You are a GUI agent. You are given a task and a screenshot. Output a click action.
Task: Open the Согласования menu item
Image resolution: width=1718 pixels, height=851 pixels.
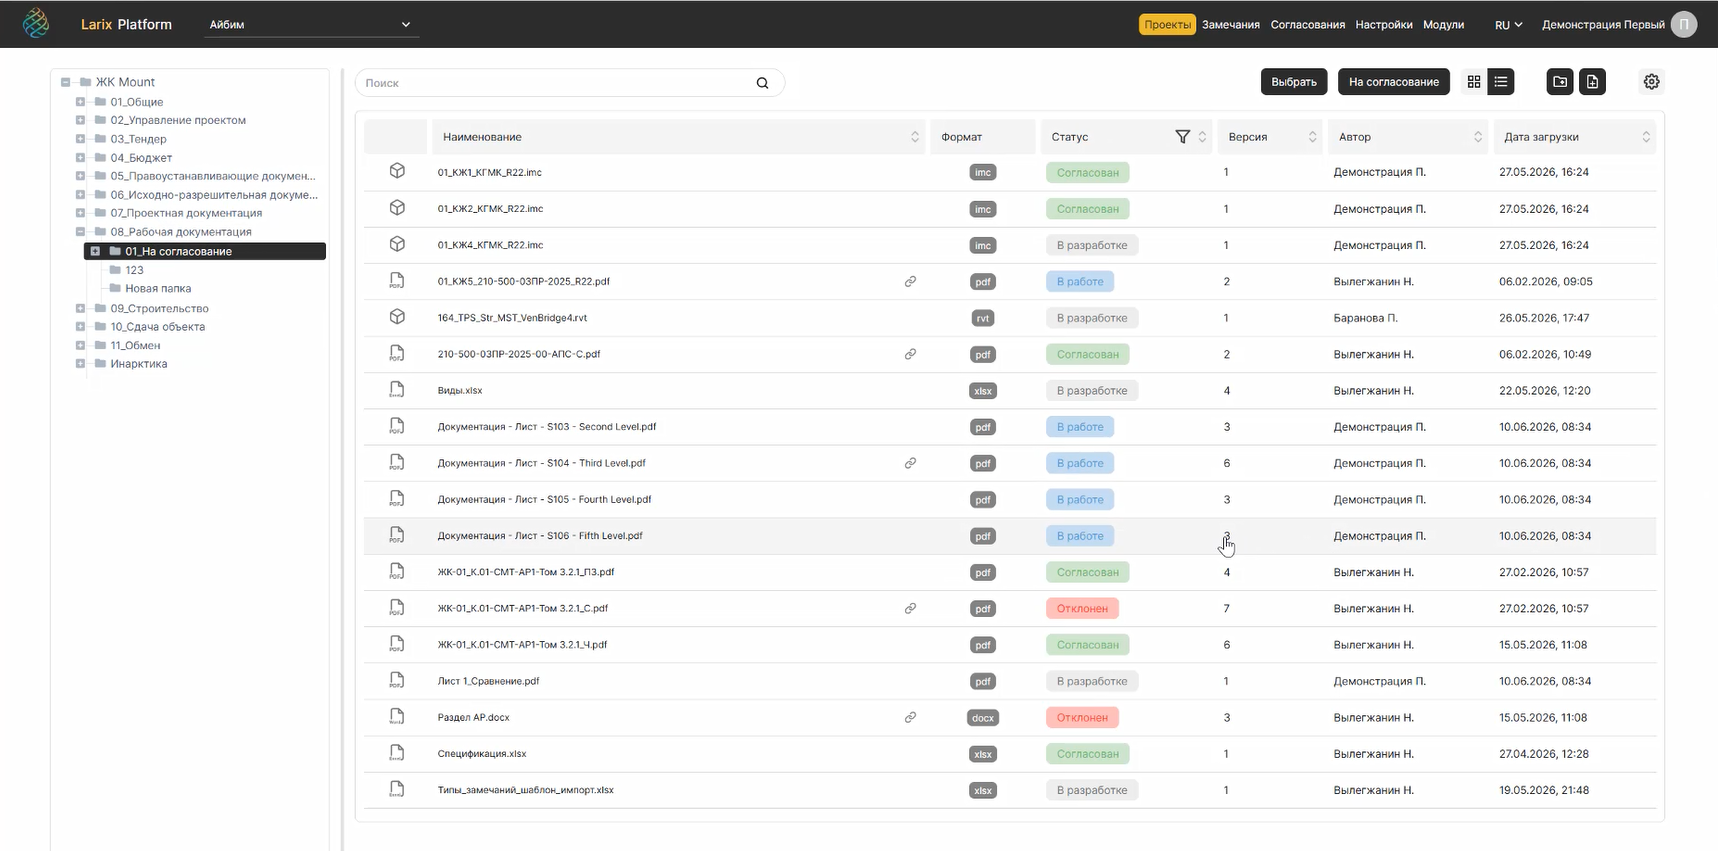coord(1308,25)
